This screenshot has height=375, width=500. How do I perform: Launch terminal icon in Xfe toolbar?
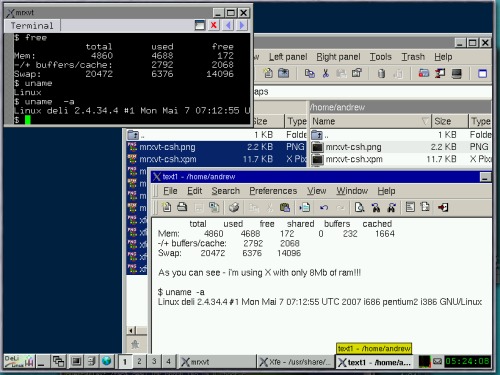(x=456, y=73)
